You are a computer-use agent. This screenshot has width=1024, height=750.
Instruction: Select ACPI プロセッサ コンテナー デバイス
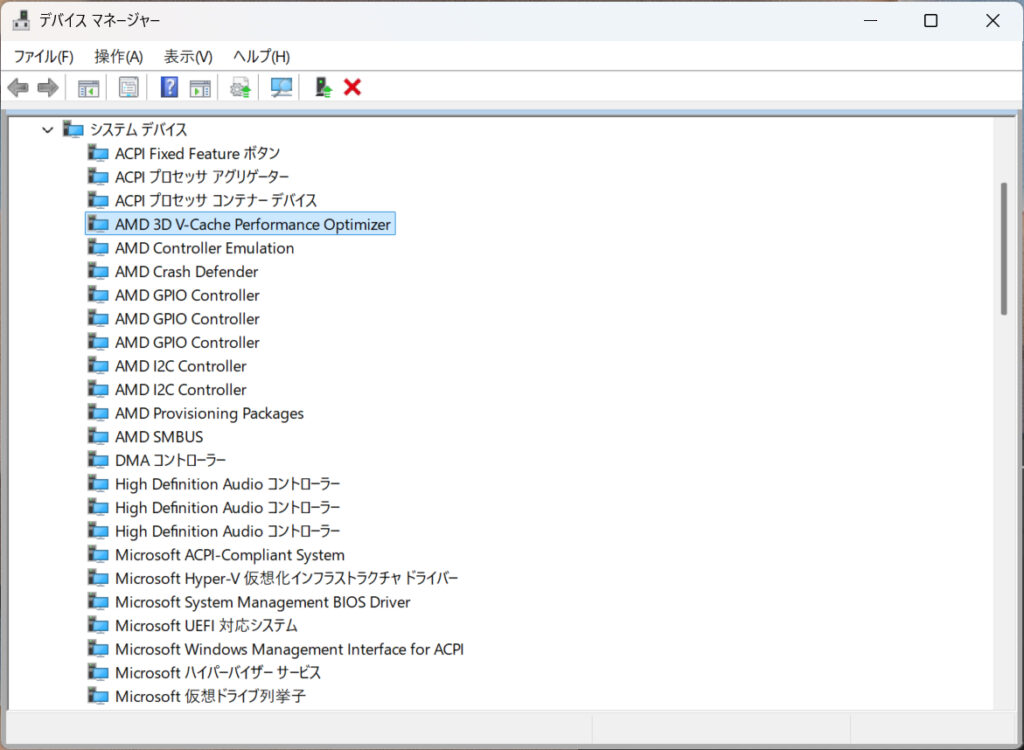[x=216, y=201]
